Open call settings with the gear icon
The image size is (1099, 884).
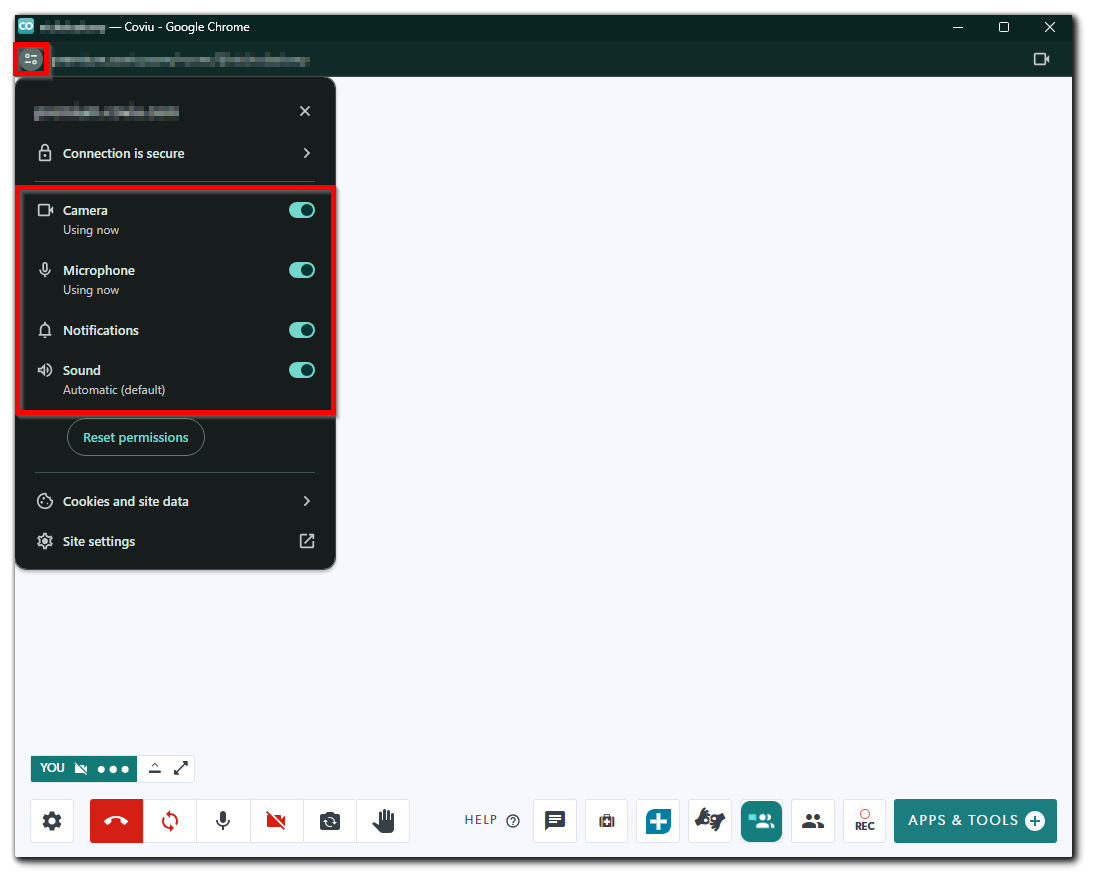click(x=52, y=821)
